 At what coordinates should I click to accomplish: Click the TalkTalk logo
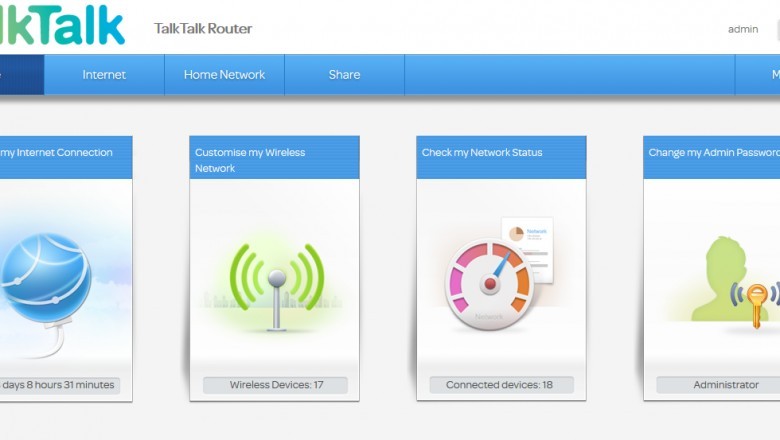62,24
